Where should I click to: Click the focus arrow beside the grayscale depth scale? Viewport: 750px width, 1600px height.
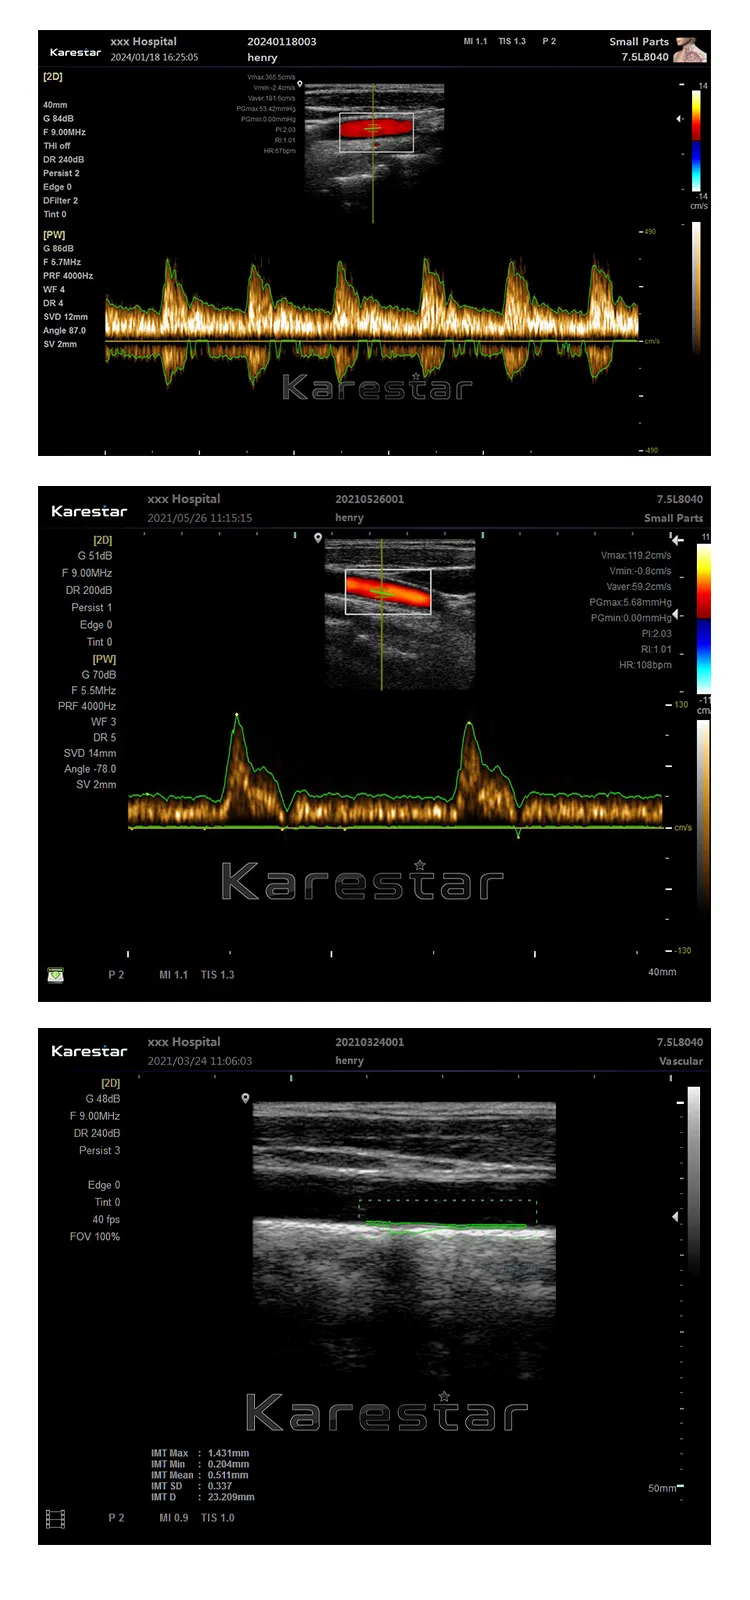pyautogui.click(x=676, y=1216)
